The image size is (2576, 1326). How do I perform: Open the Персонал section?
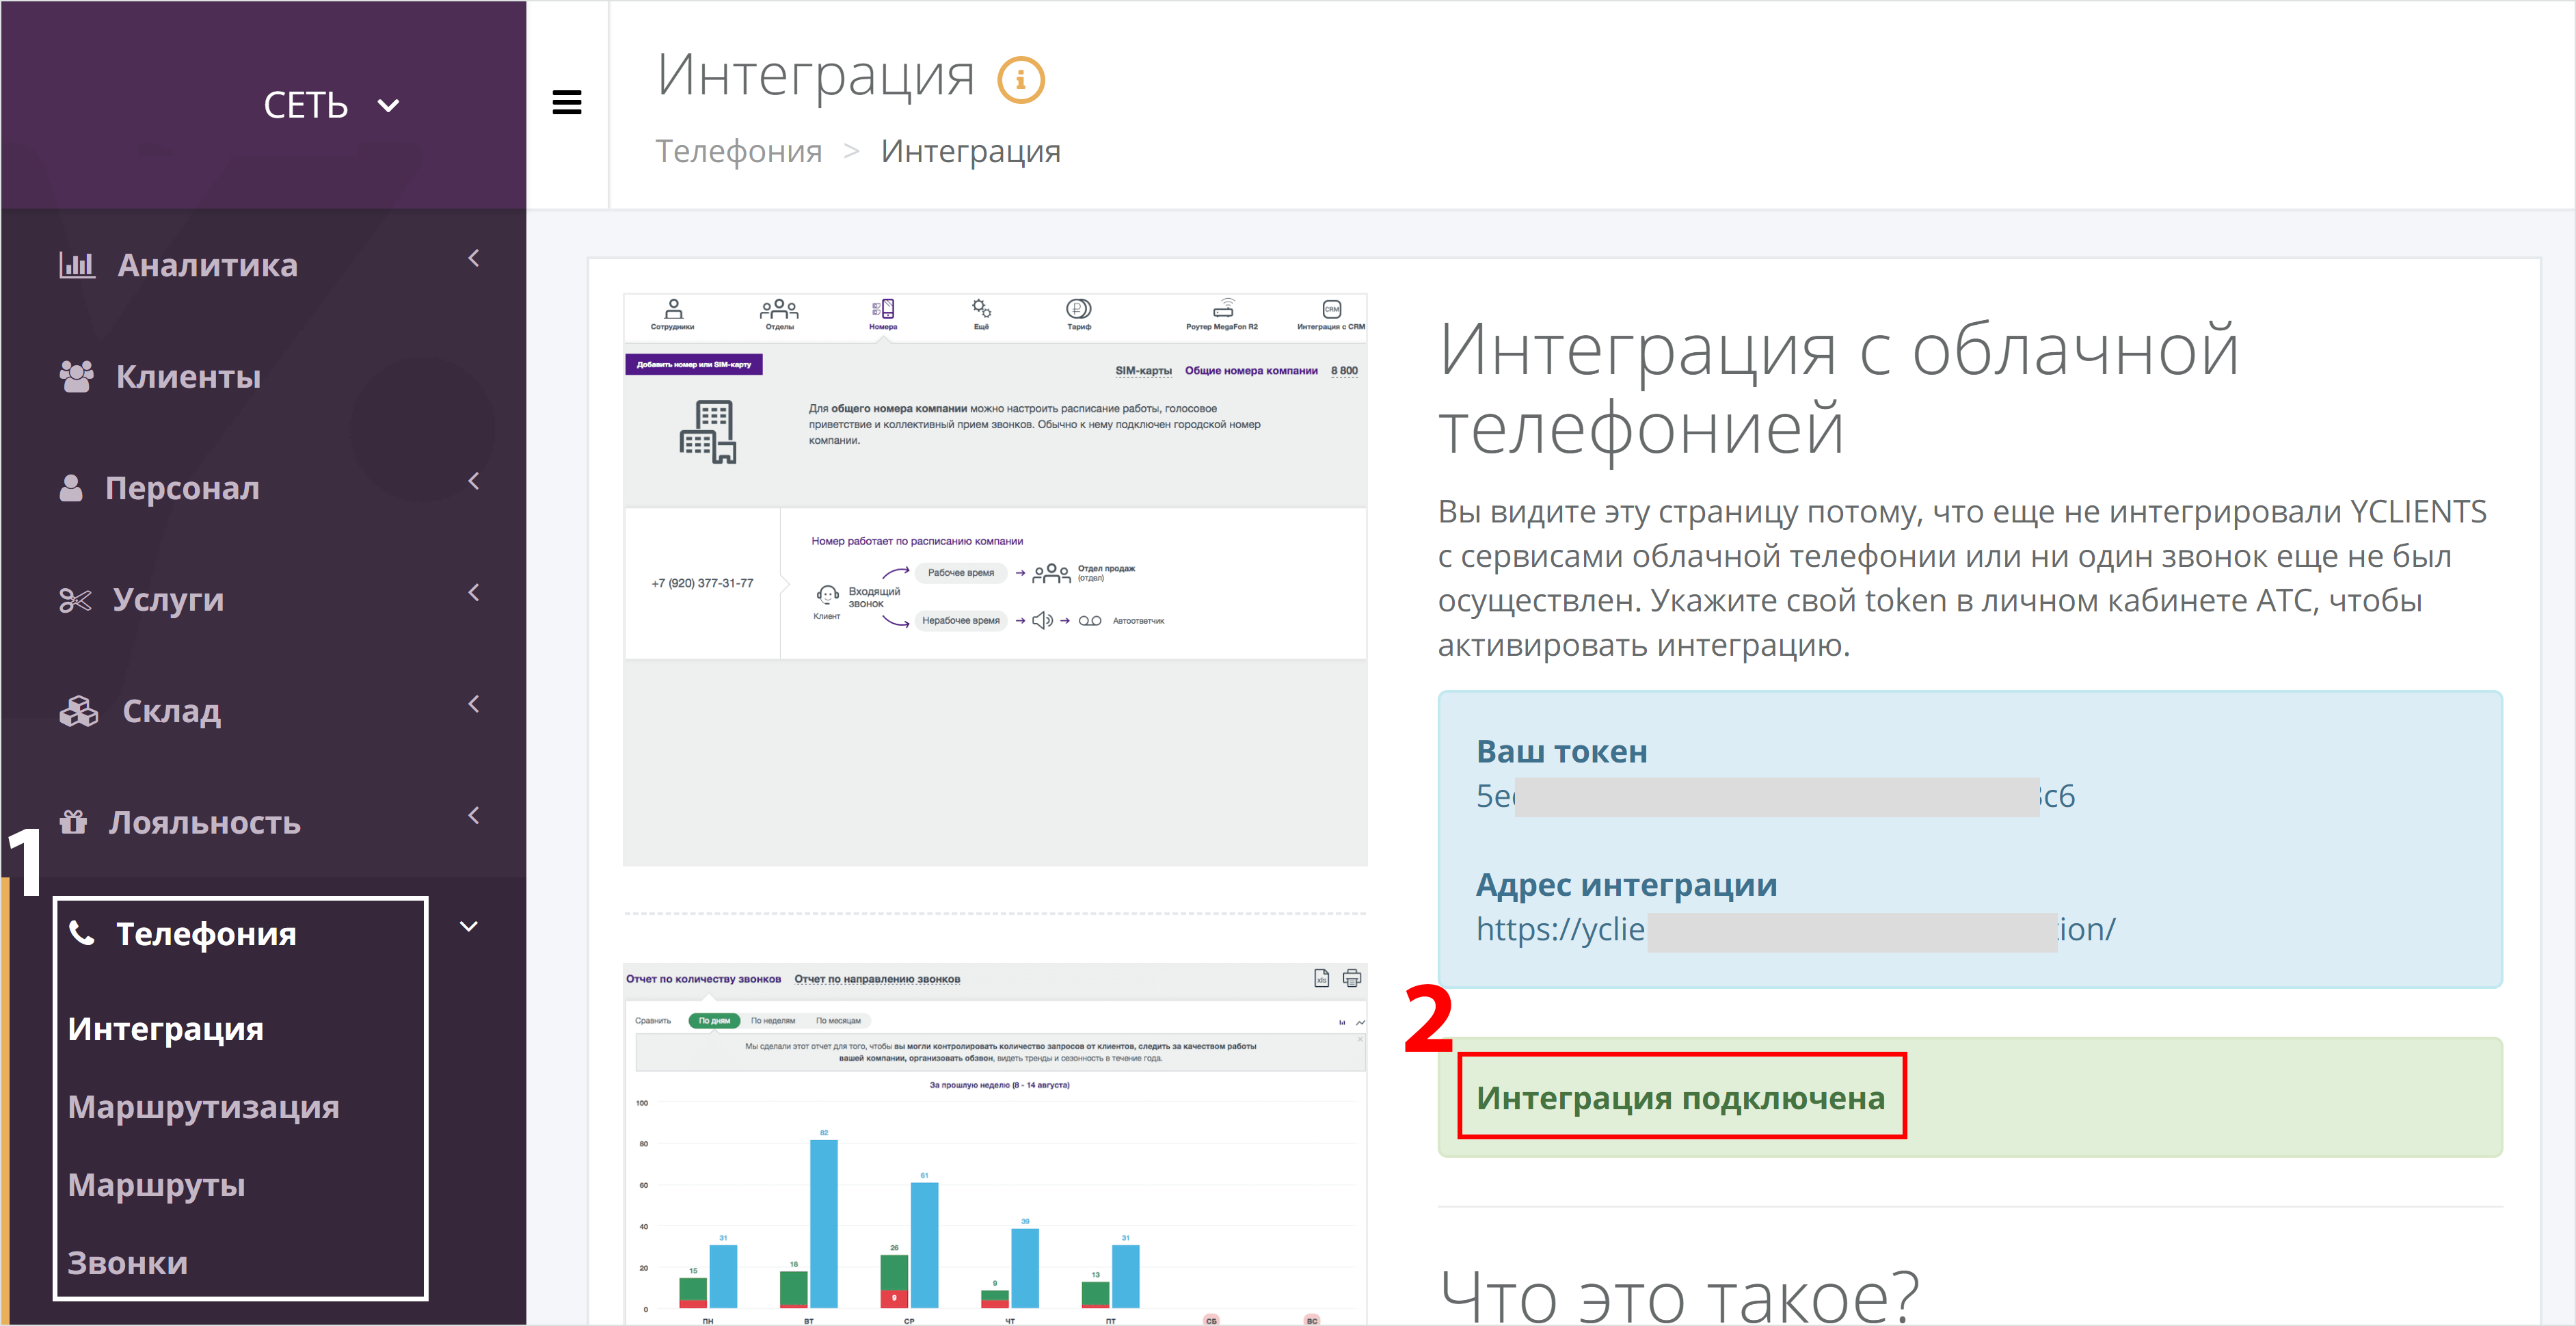183,488
